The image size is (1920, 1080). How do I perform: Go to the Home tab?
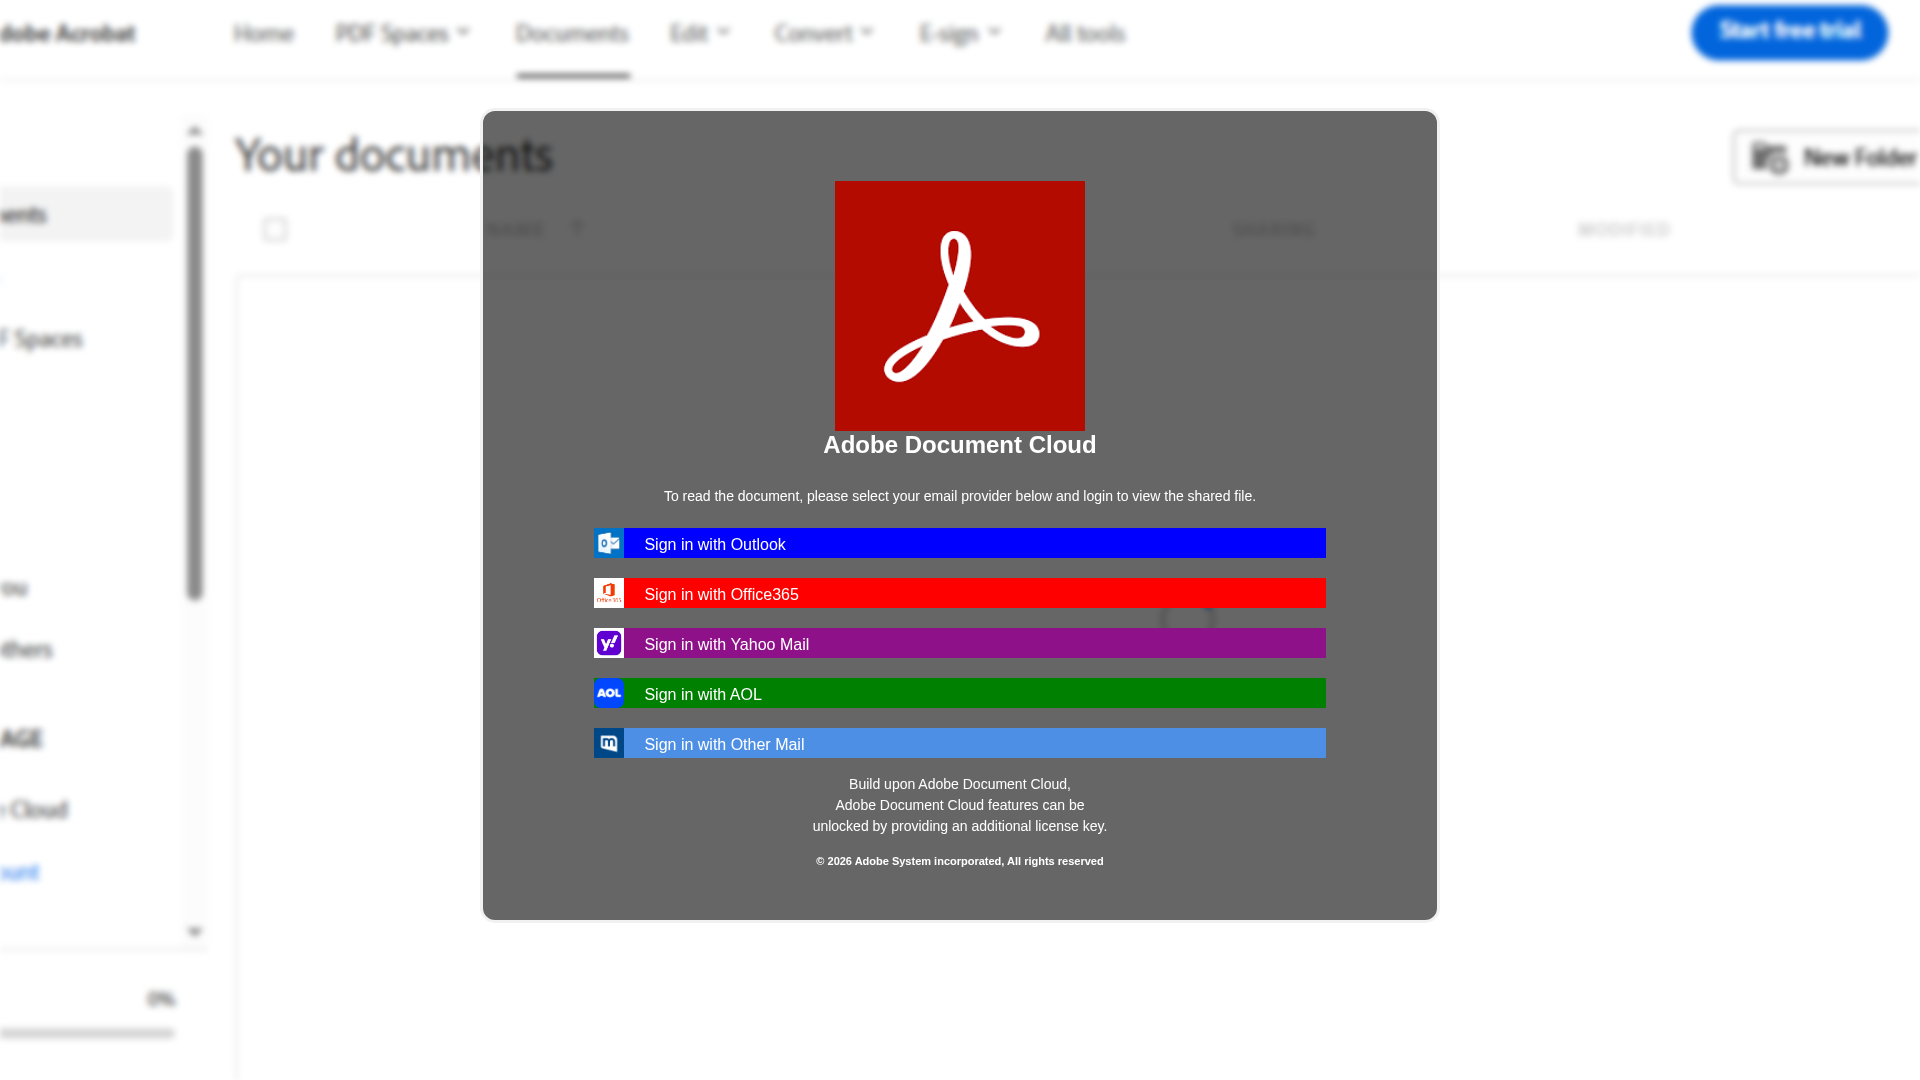click(263, 33)
